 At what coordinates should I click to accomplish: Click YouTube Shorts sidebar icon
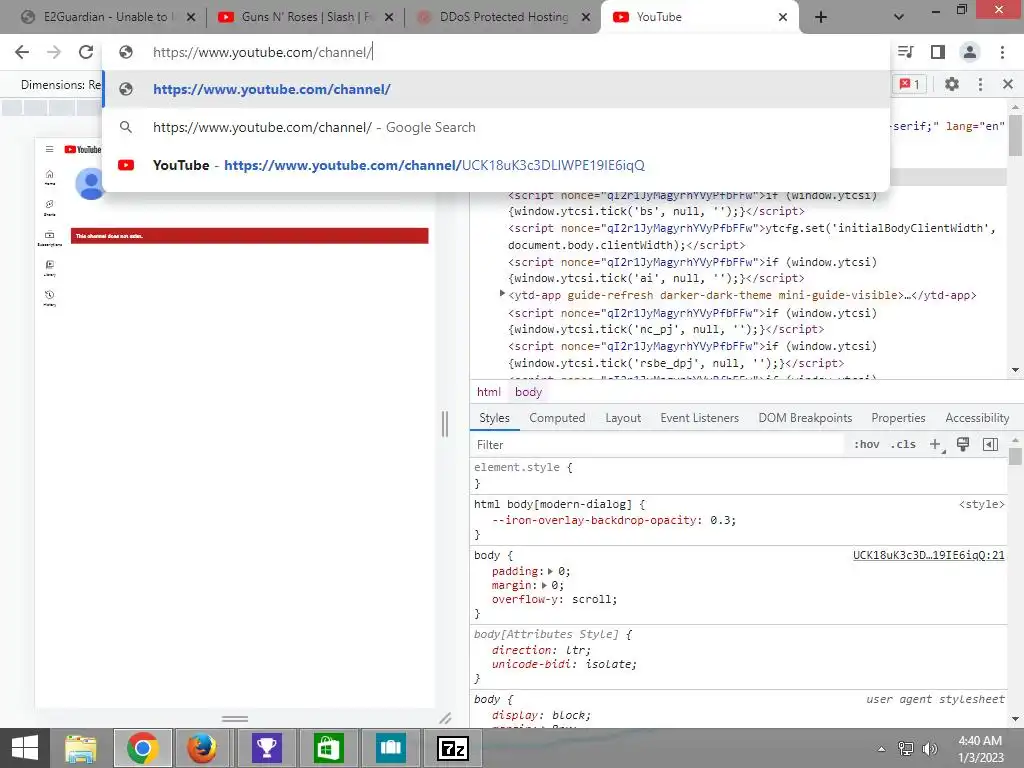(50, 207)
